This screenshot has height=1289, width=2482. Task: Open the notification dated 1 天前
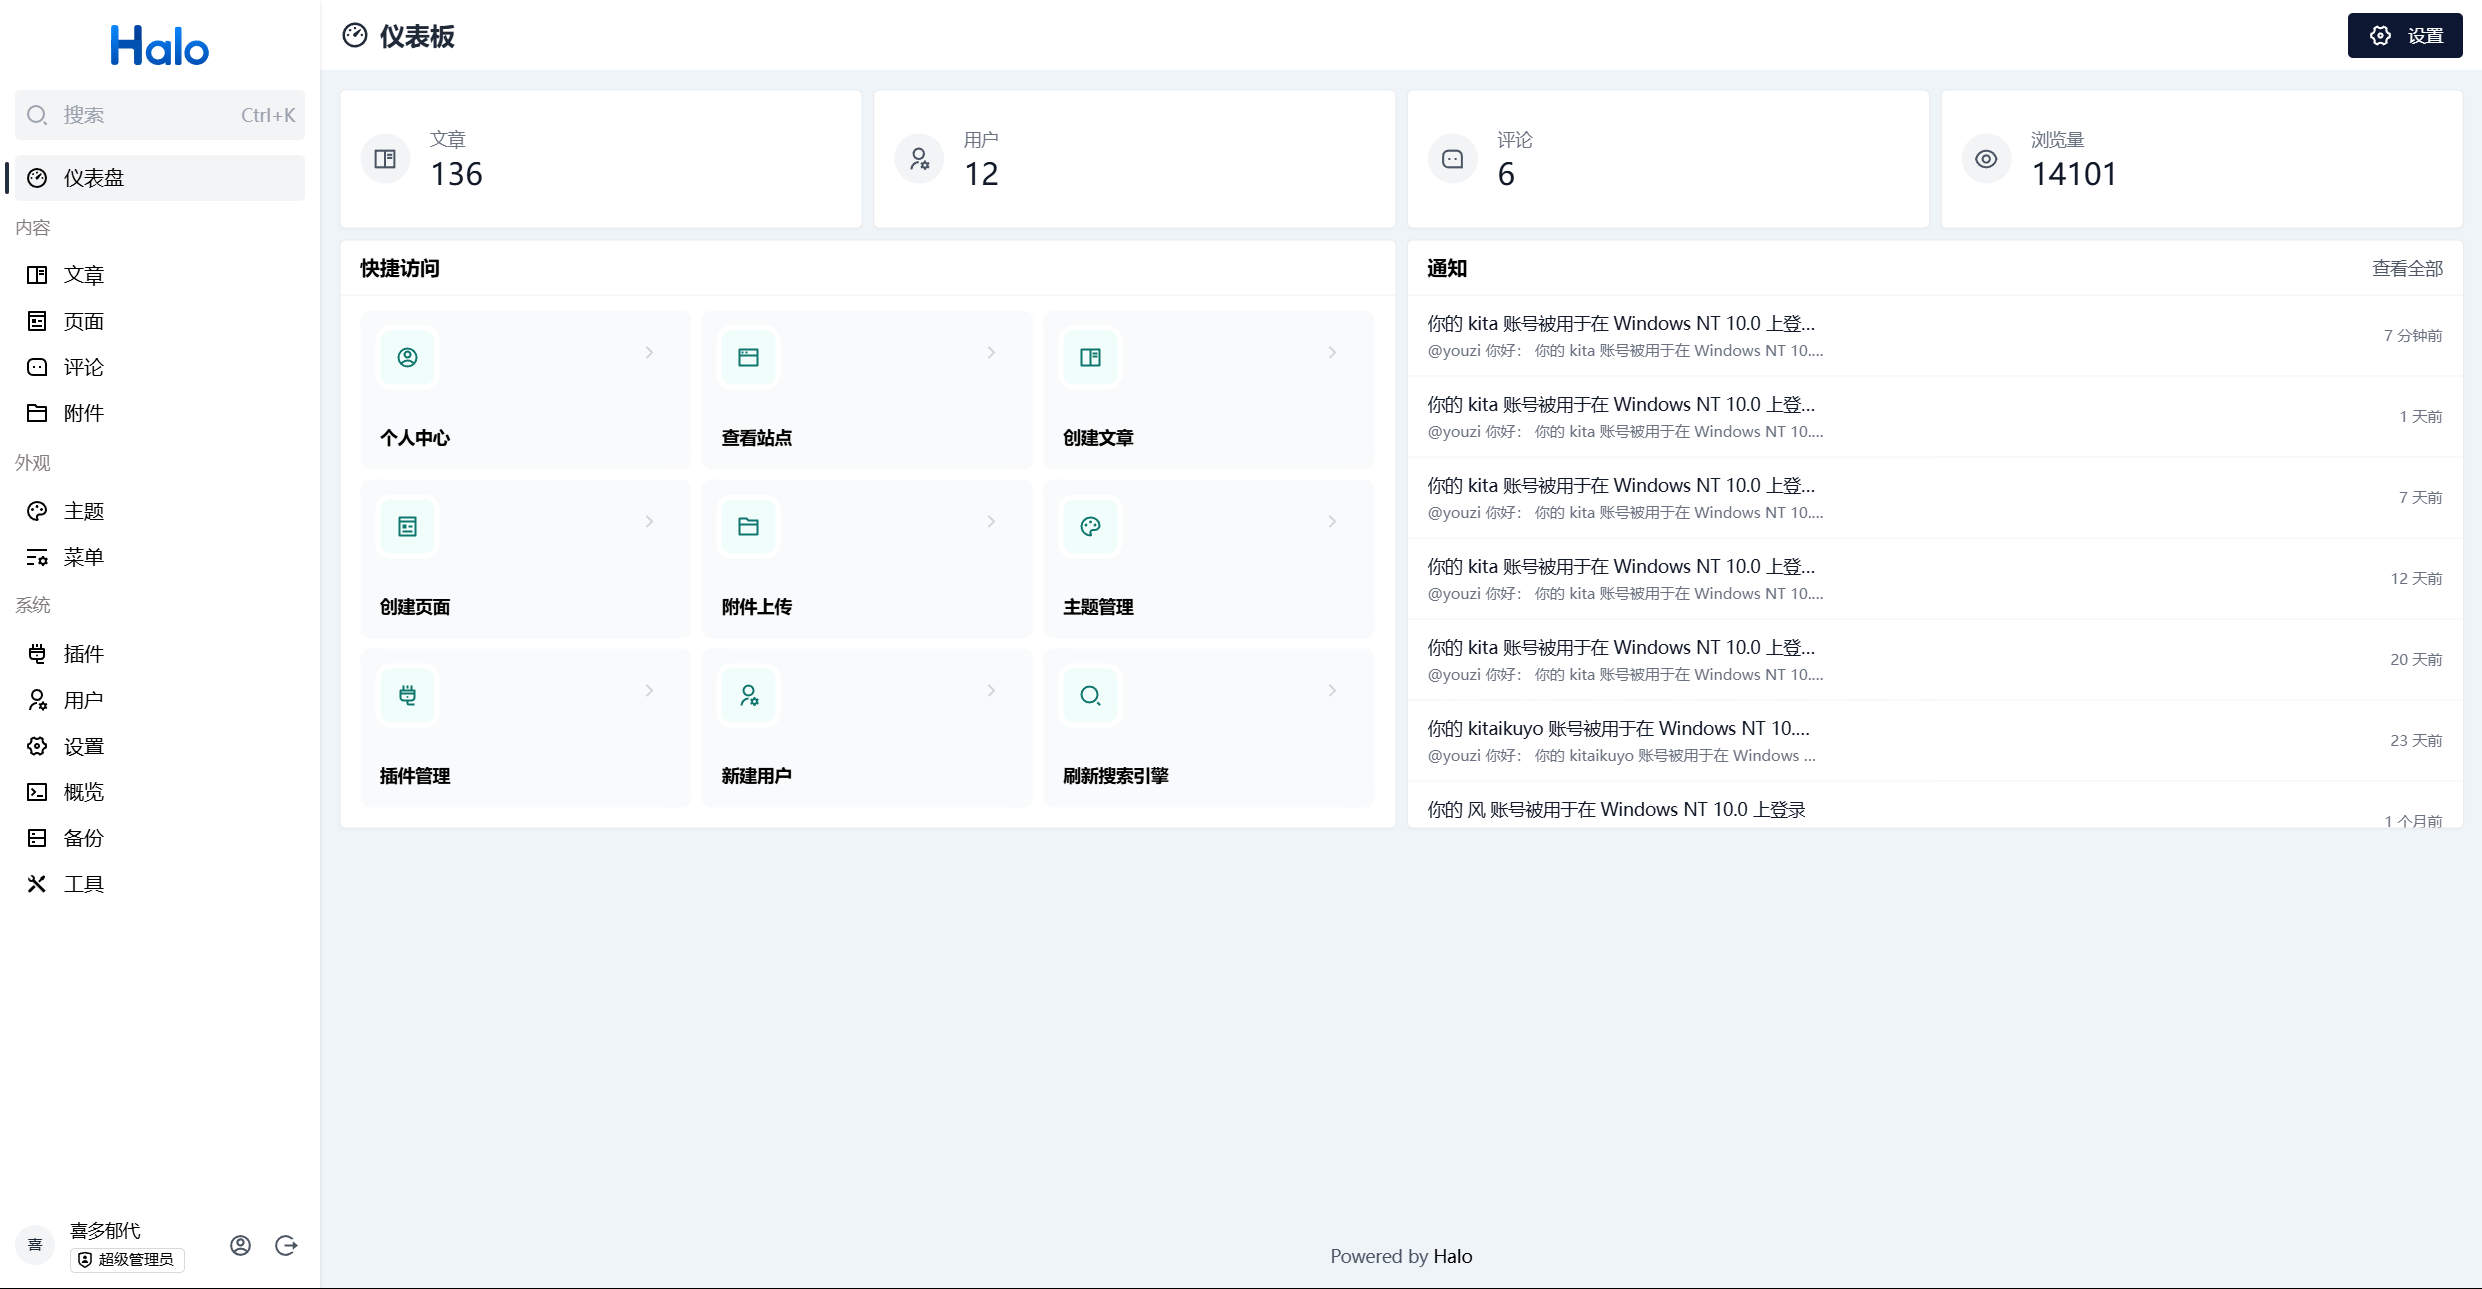pos(1935,417)
